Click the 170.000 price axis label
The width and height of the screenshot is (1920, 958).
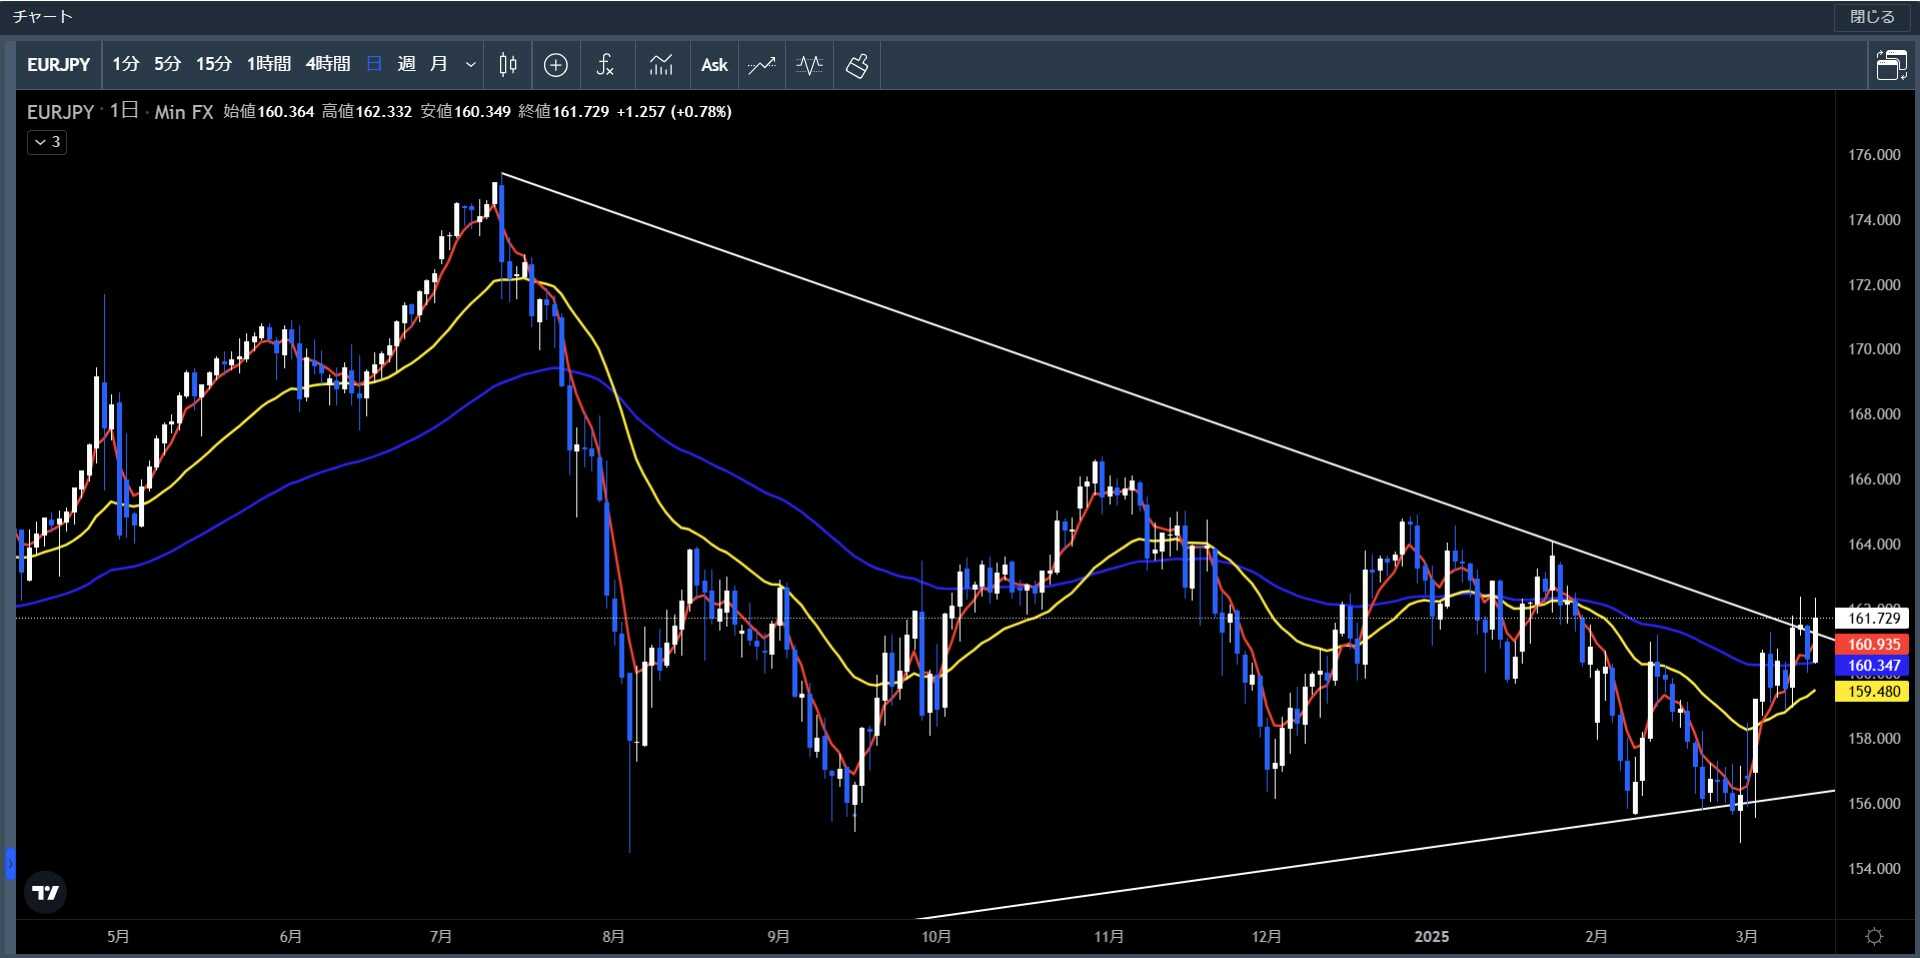(x=1874, y=349)
